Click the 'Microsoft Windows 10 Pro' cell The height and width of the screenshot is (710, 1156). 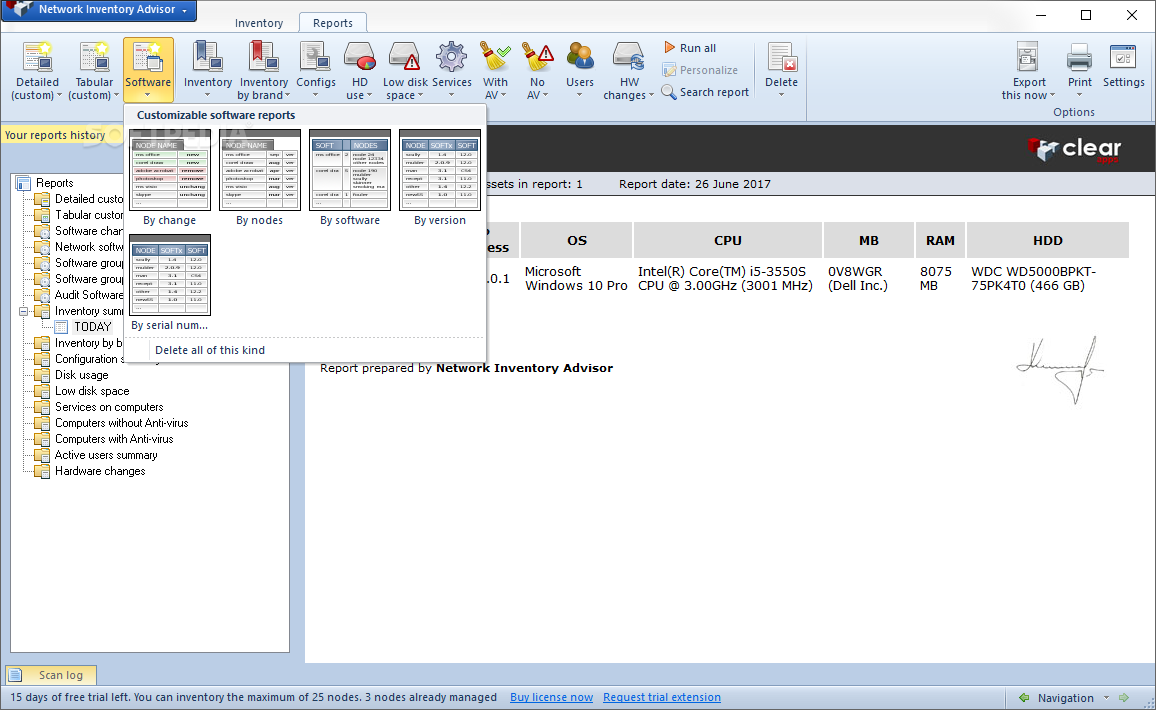(x=576, y=279)
